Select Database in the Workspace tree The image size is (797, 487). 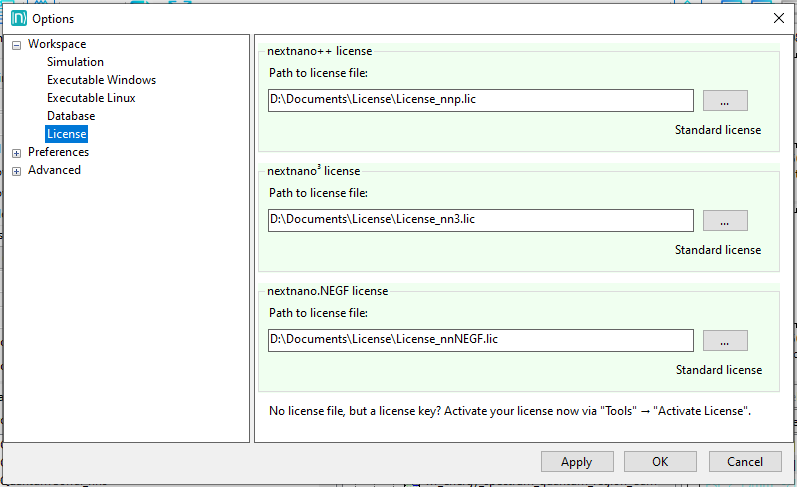coord(71,116)
